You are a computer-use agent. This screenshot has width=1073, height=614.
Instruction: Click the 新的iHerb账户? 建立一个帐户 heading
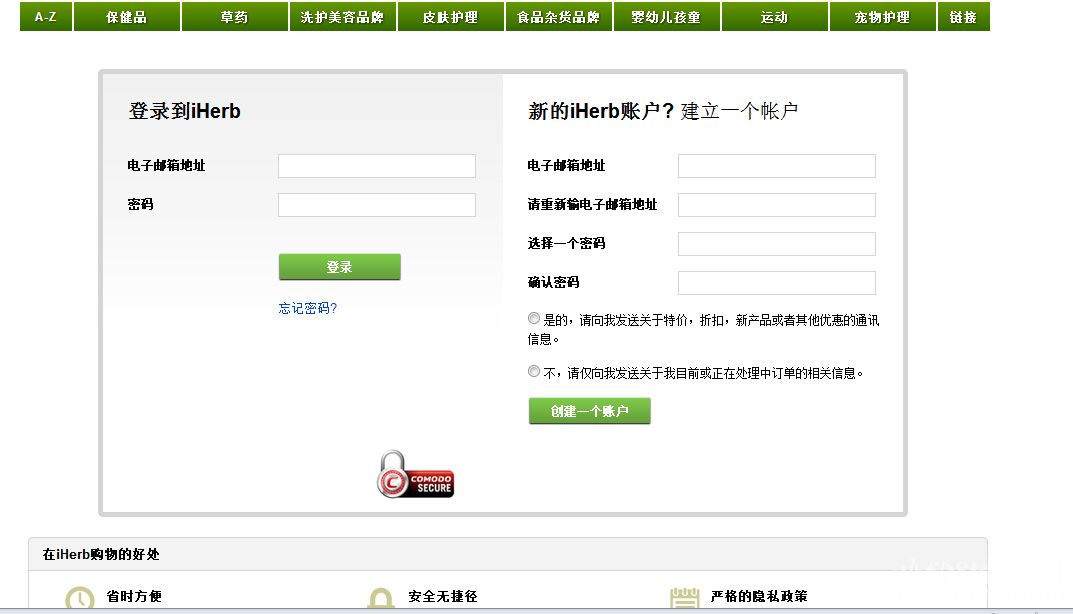pyautogui.click(x=663, y=111)
